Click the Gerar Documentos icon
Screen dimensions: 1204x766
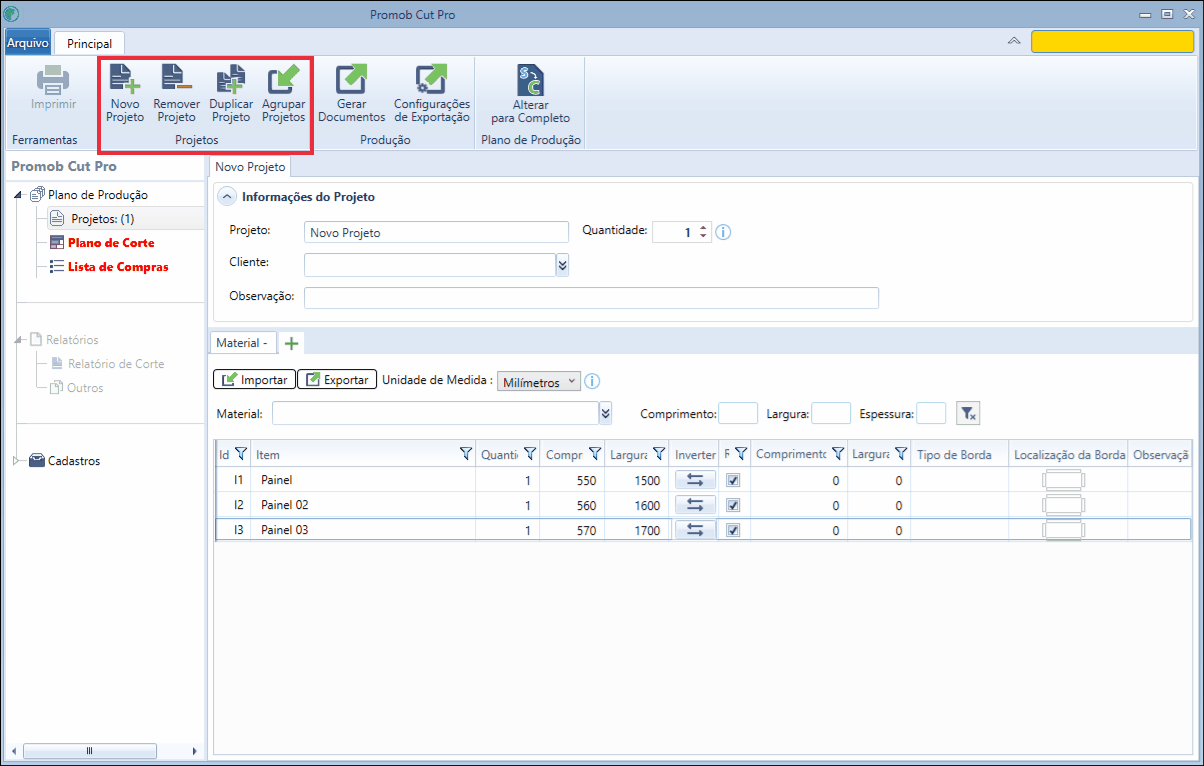click(x=351, y=79)
